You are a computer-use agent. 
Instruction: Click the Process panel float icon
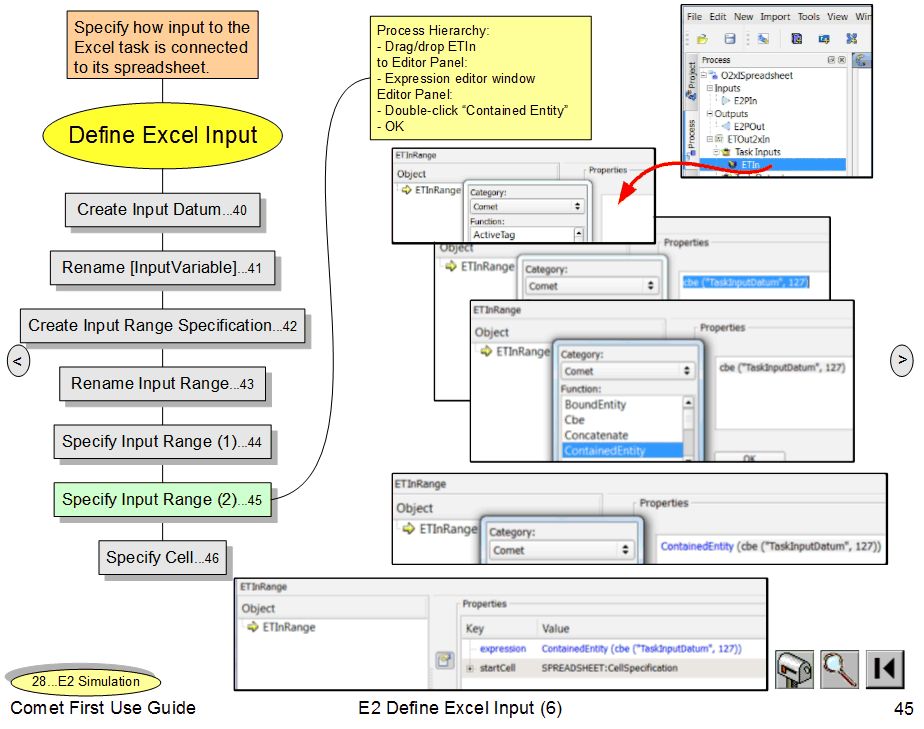[x=831, y=60]
